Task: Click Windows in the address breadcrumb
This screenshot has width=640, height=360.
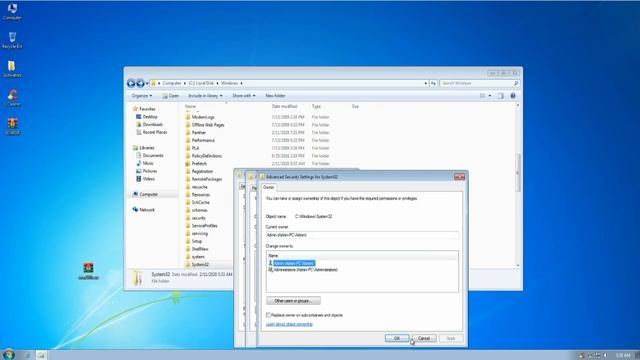Action: 229,83
